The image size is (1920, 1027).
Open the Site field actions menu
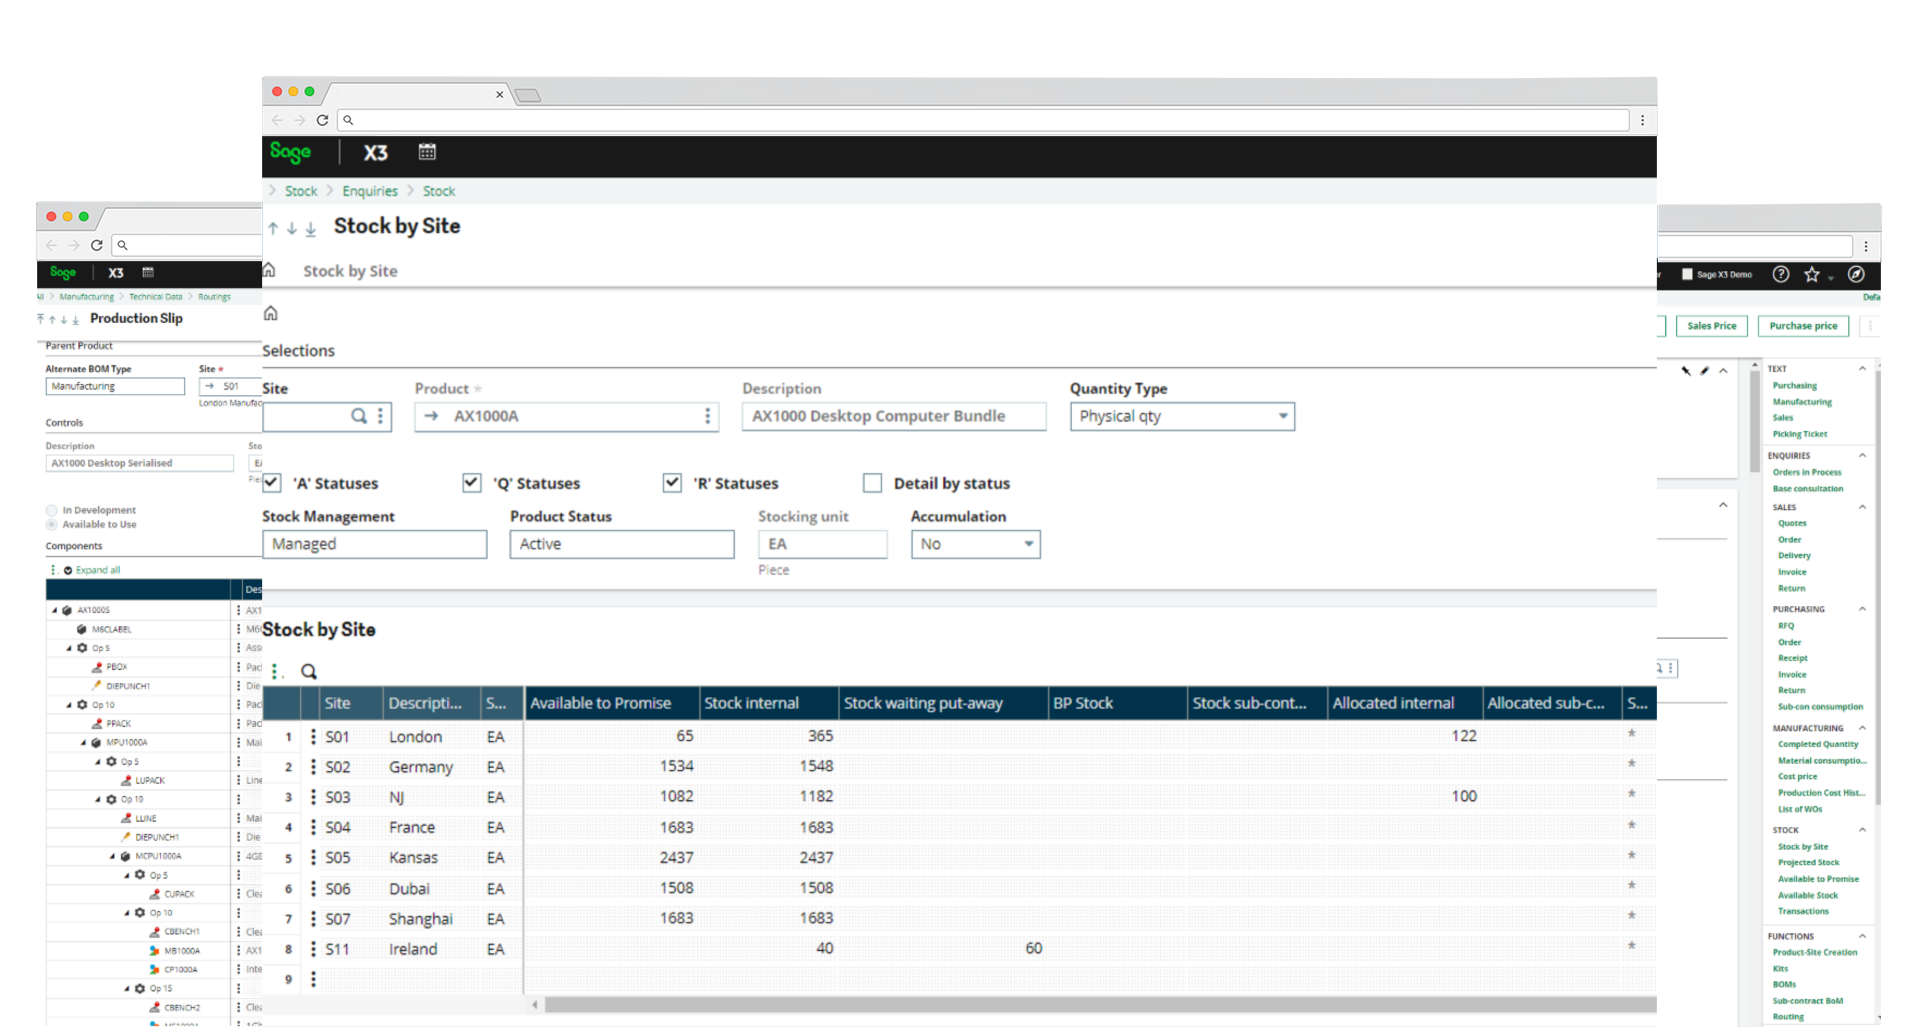coord(380,416)
